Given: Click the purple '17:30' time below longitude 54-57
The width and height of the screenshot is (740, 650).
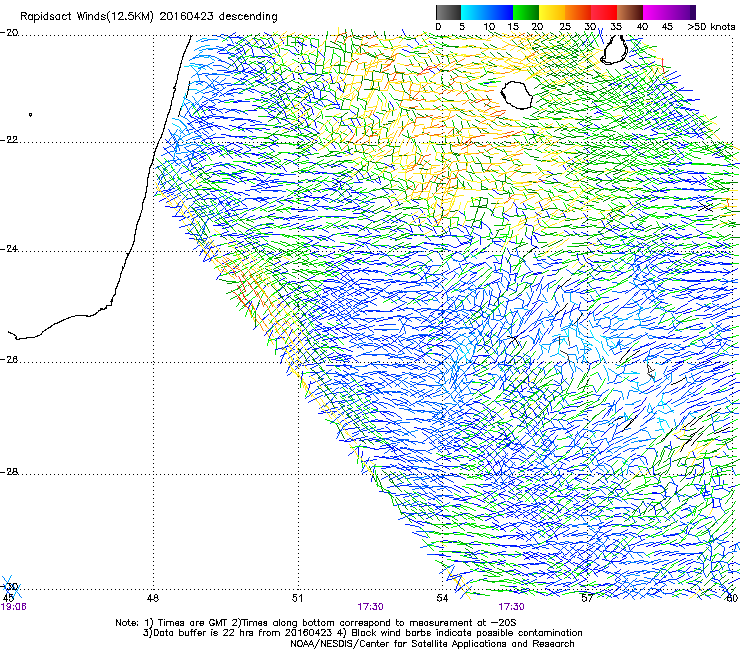Looking at the screenshot, I should point(511,607).
